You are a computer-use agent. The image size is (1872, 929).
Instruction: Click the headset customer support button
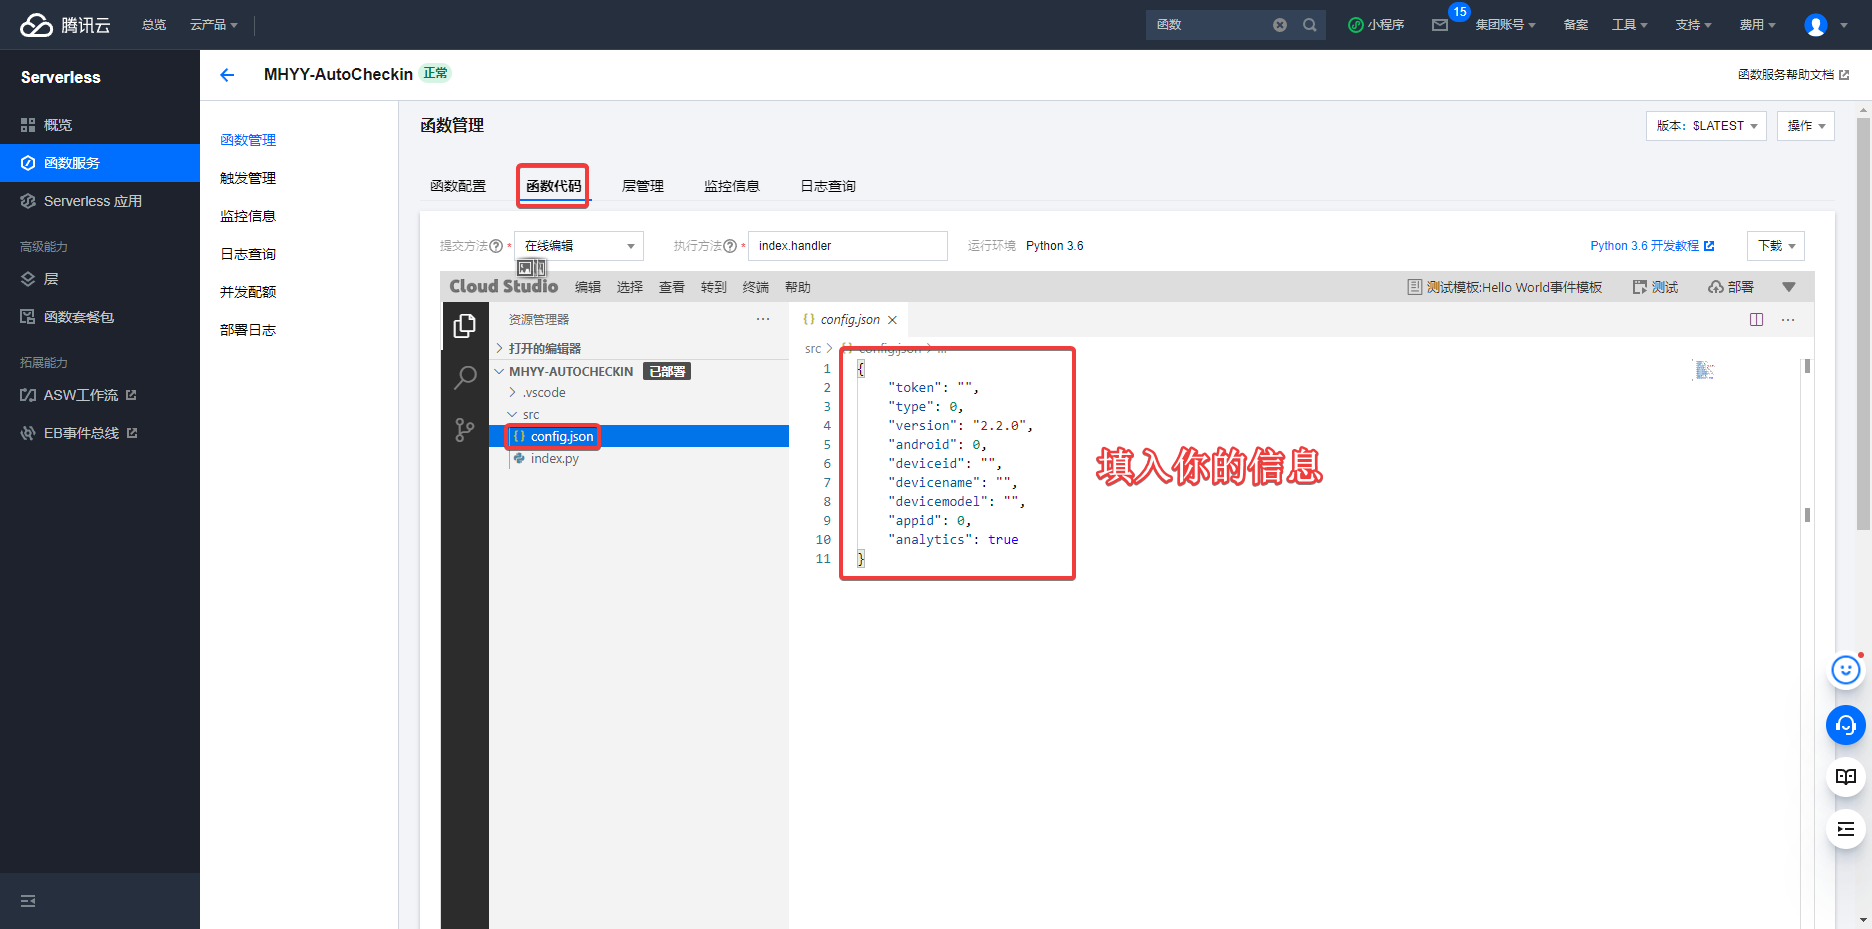[x=1845, y=725]
